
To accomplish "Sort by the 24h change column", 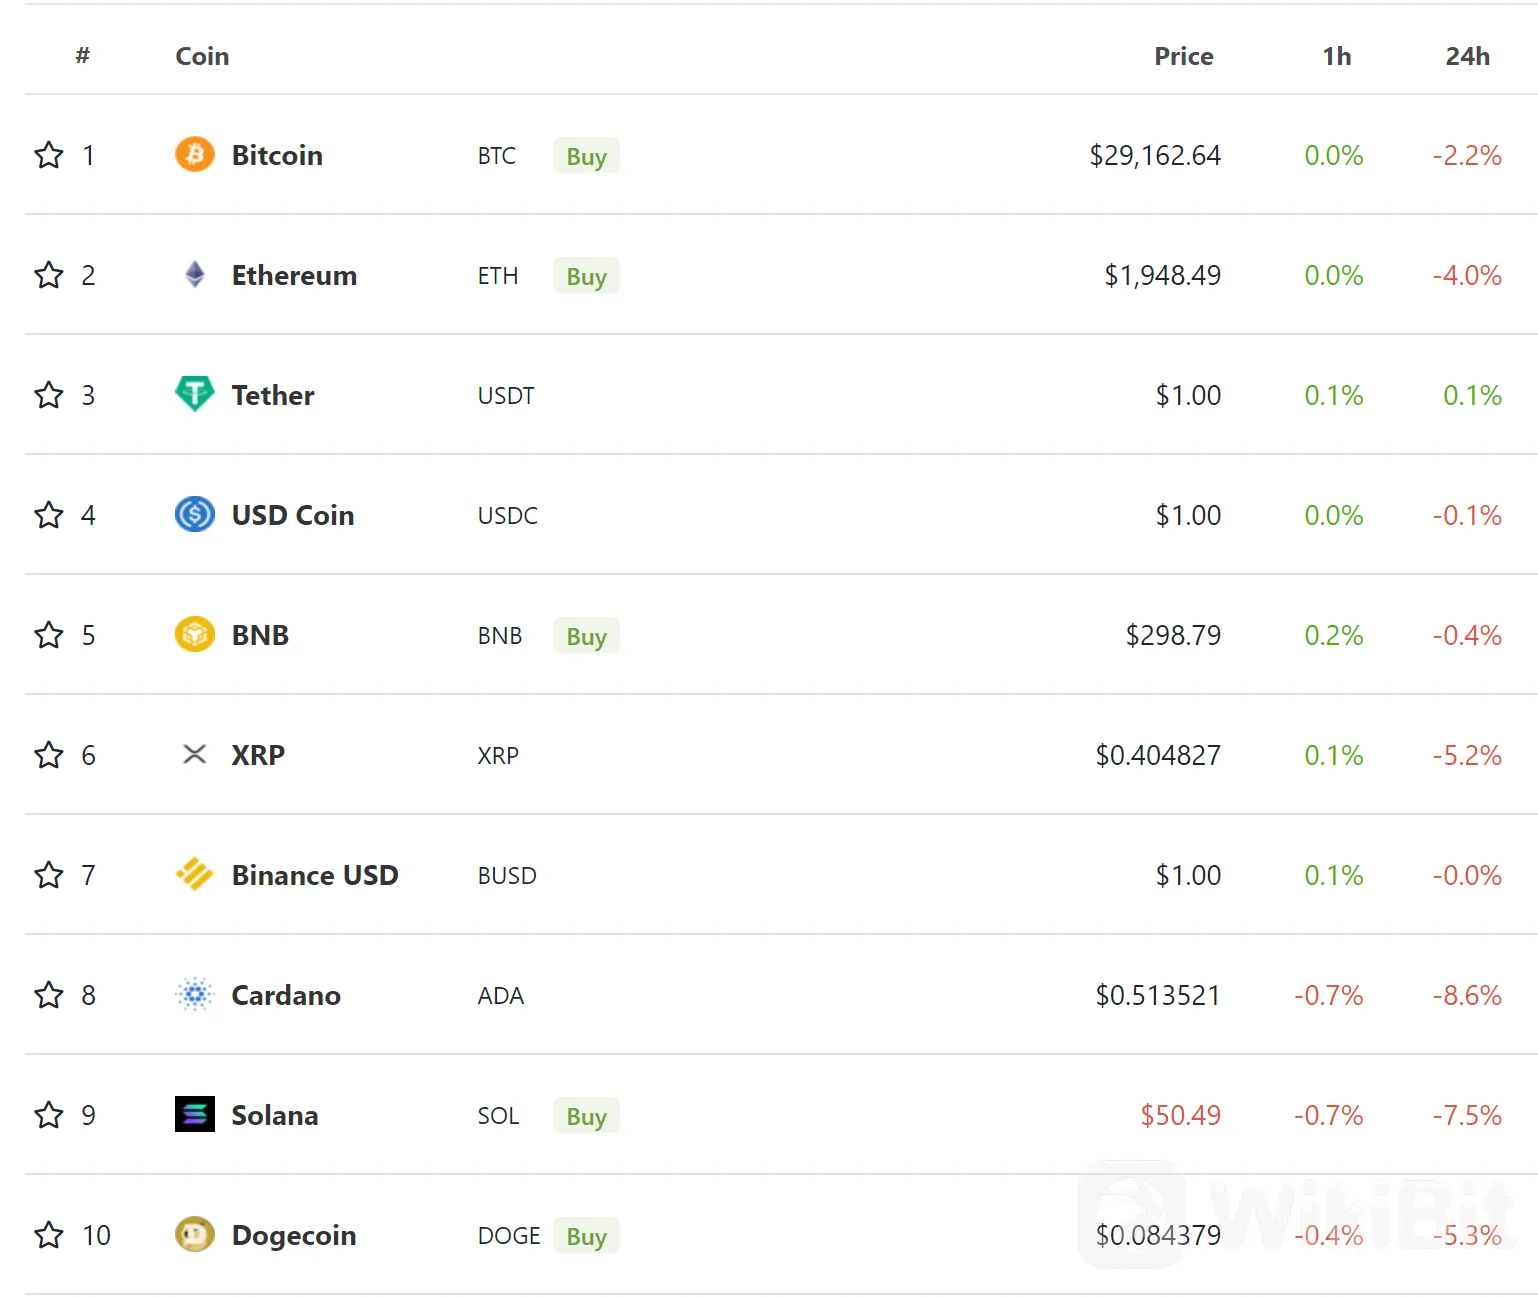I will coord(1467,56).
